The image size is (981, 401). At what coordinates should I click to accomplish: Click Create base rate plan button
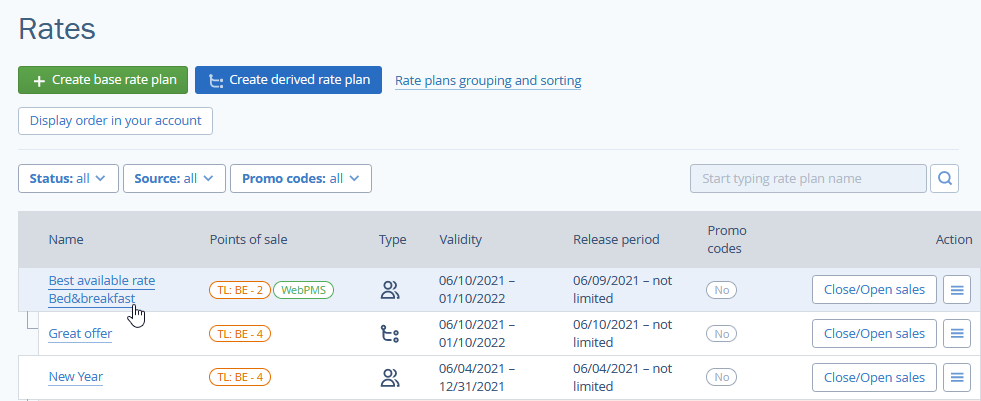point(103,80)
